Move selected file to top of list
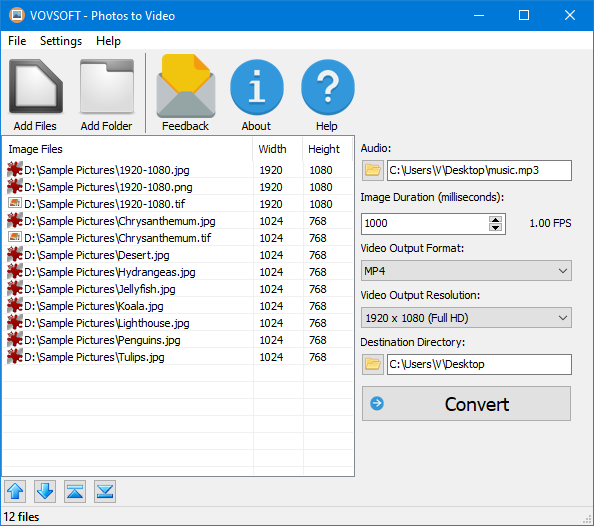 coord(75,492)
